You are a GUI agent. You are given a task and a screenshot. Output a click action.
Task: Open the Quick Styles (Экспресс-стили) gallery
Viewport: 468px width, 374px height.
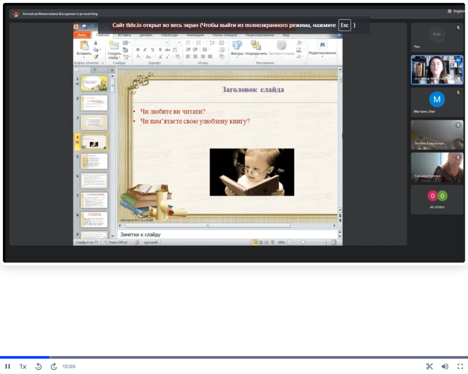click(282, 48)
